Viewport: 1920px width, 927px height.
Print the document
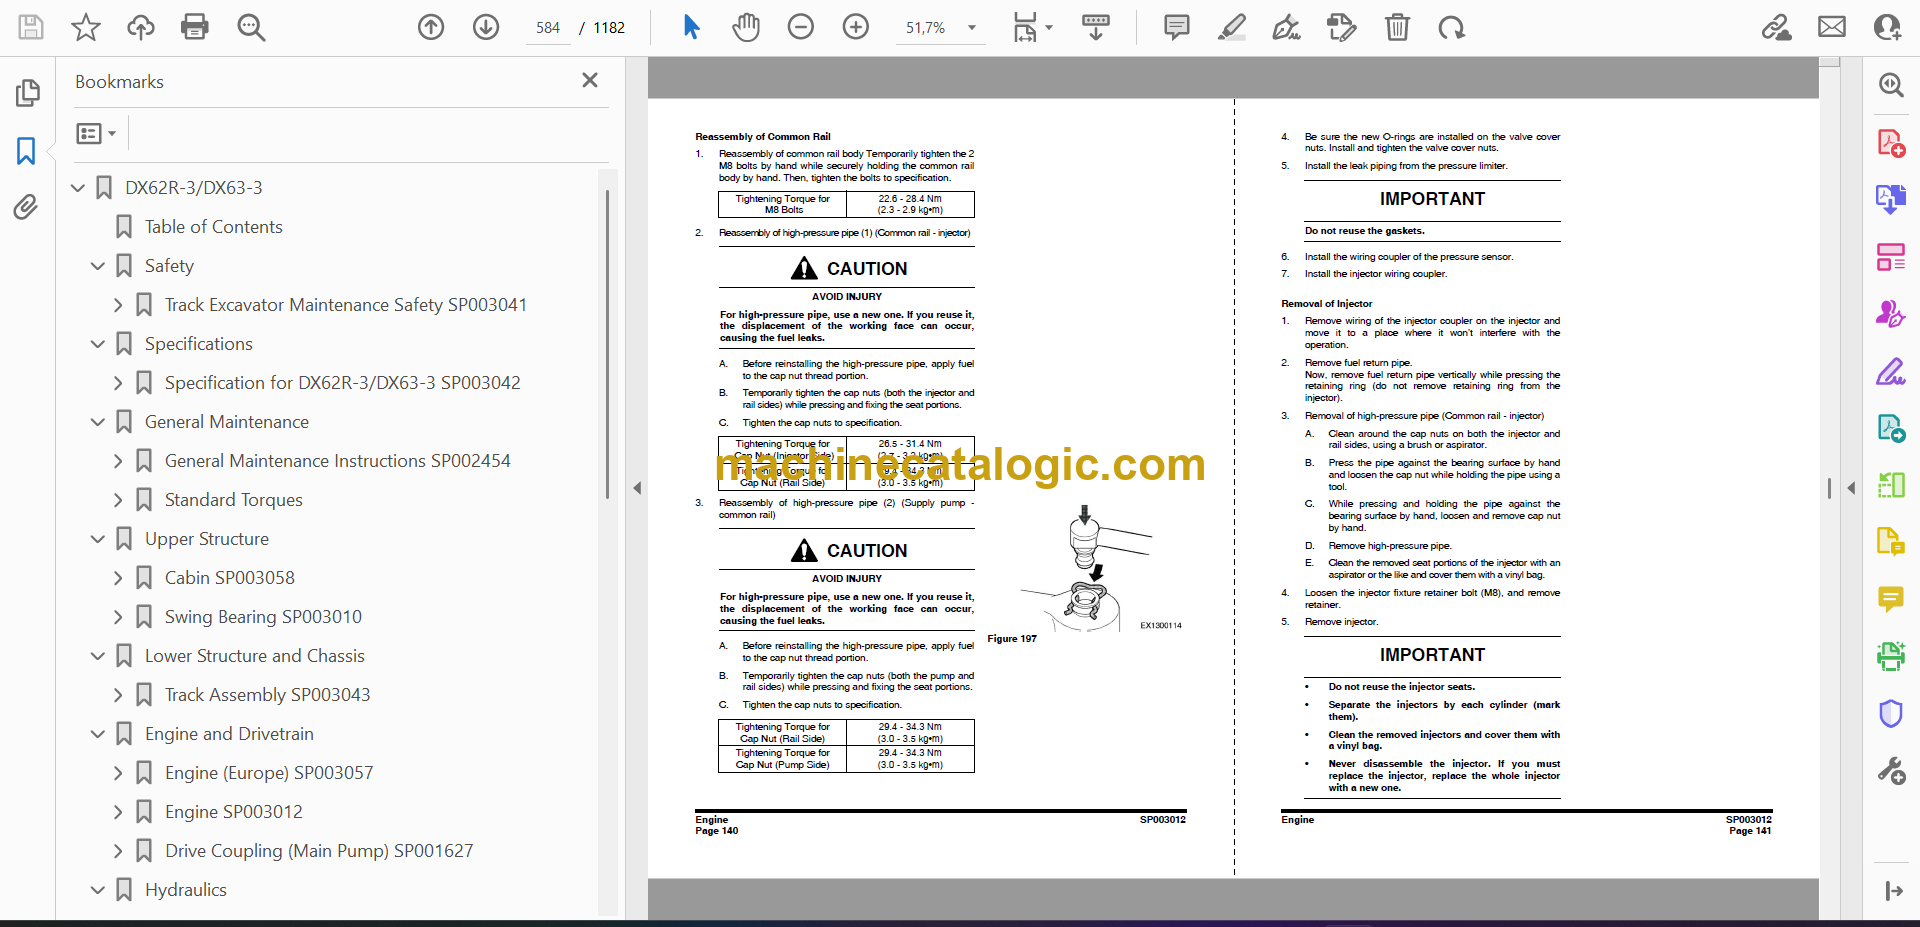coord(195,27)
